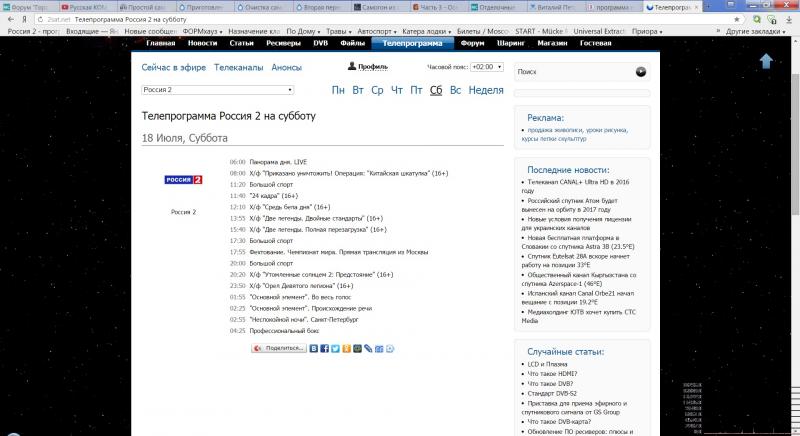Open article Что такое HDMI?

coord(552,374)
